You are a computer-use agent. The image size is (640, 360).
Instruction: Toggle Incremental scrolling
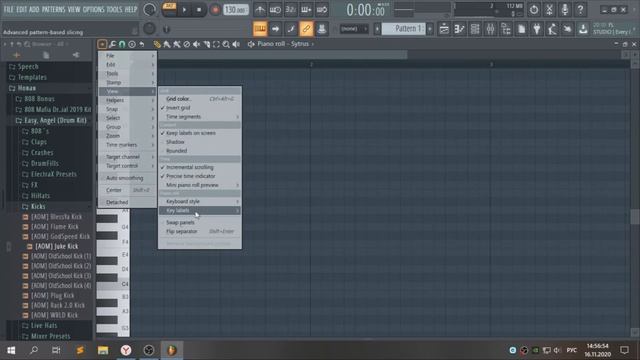(200, 167)
